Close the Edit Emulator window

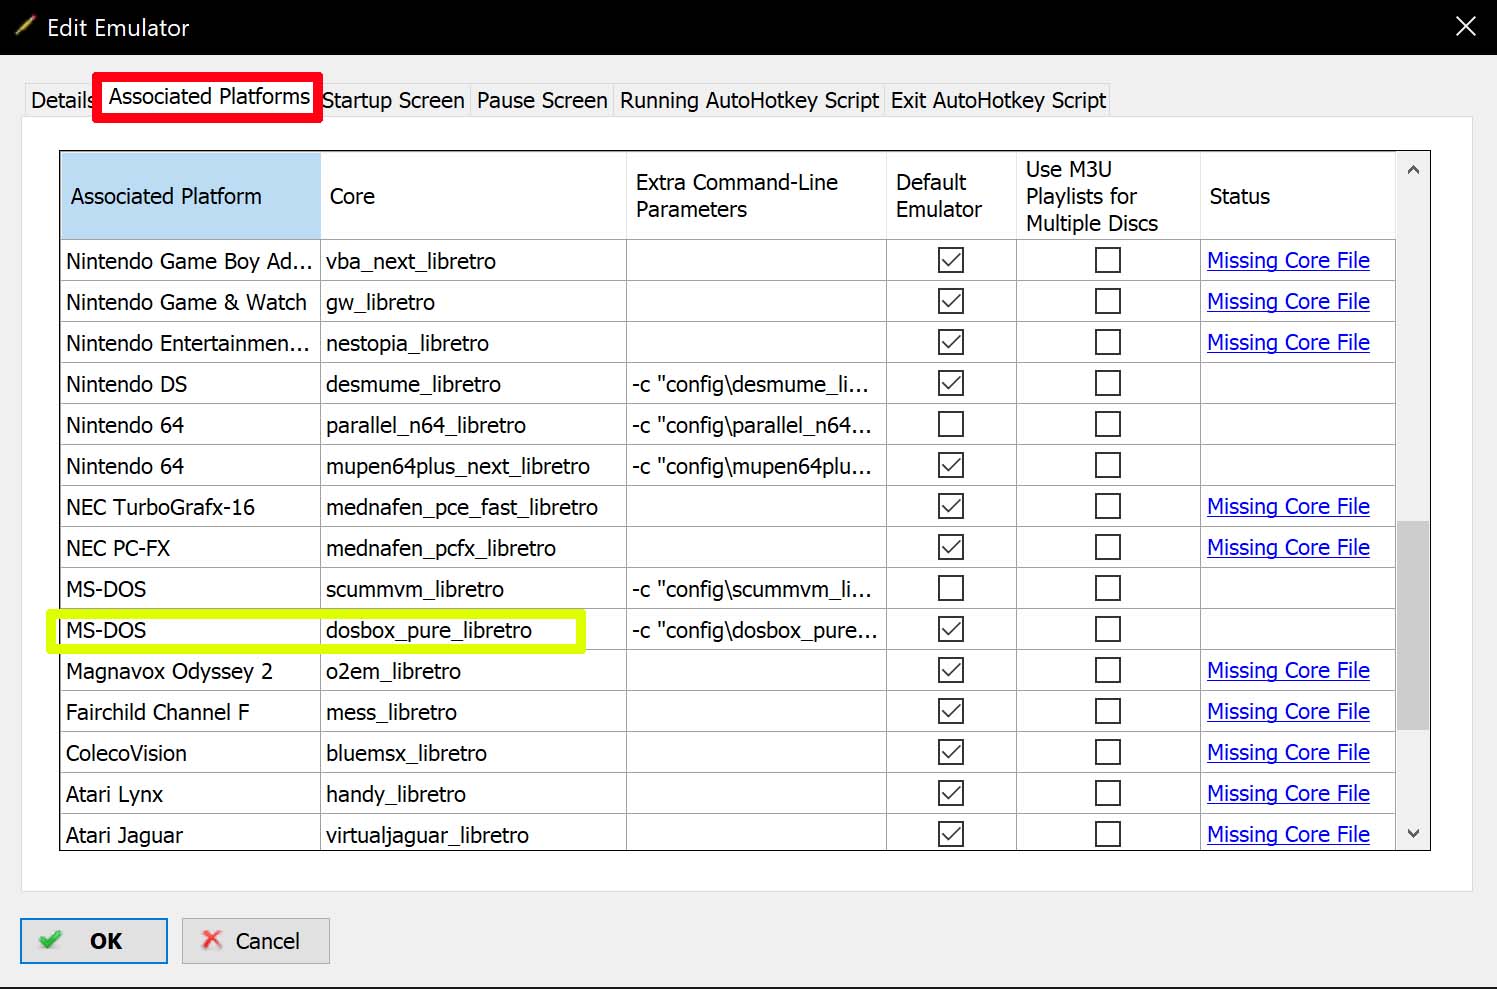1465,27
